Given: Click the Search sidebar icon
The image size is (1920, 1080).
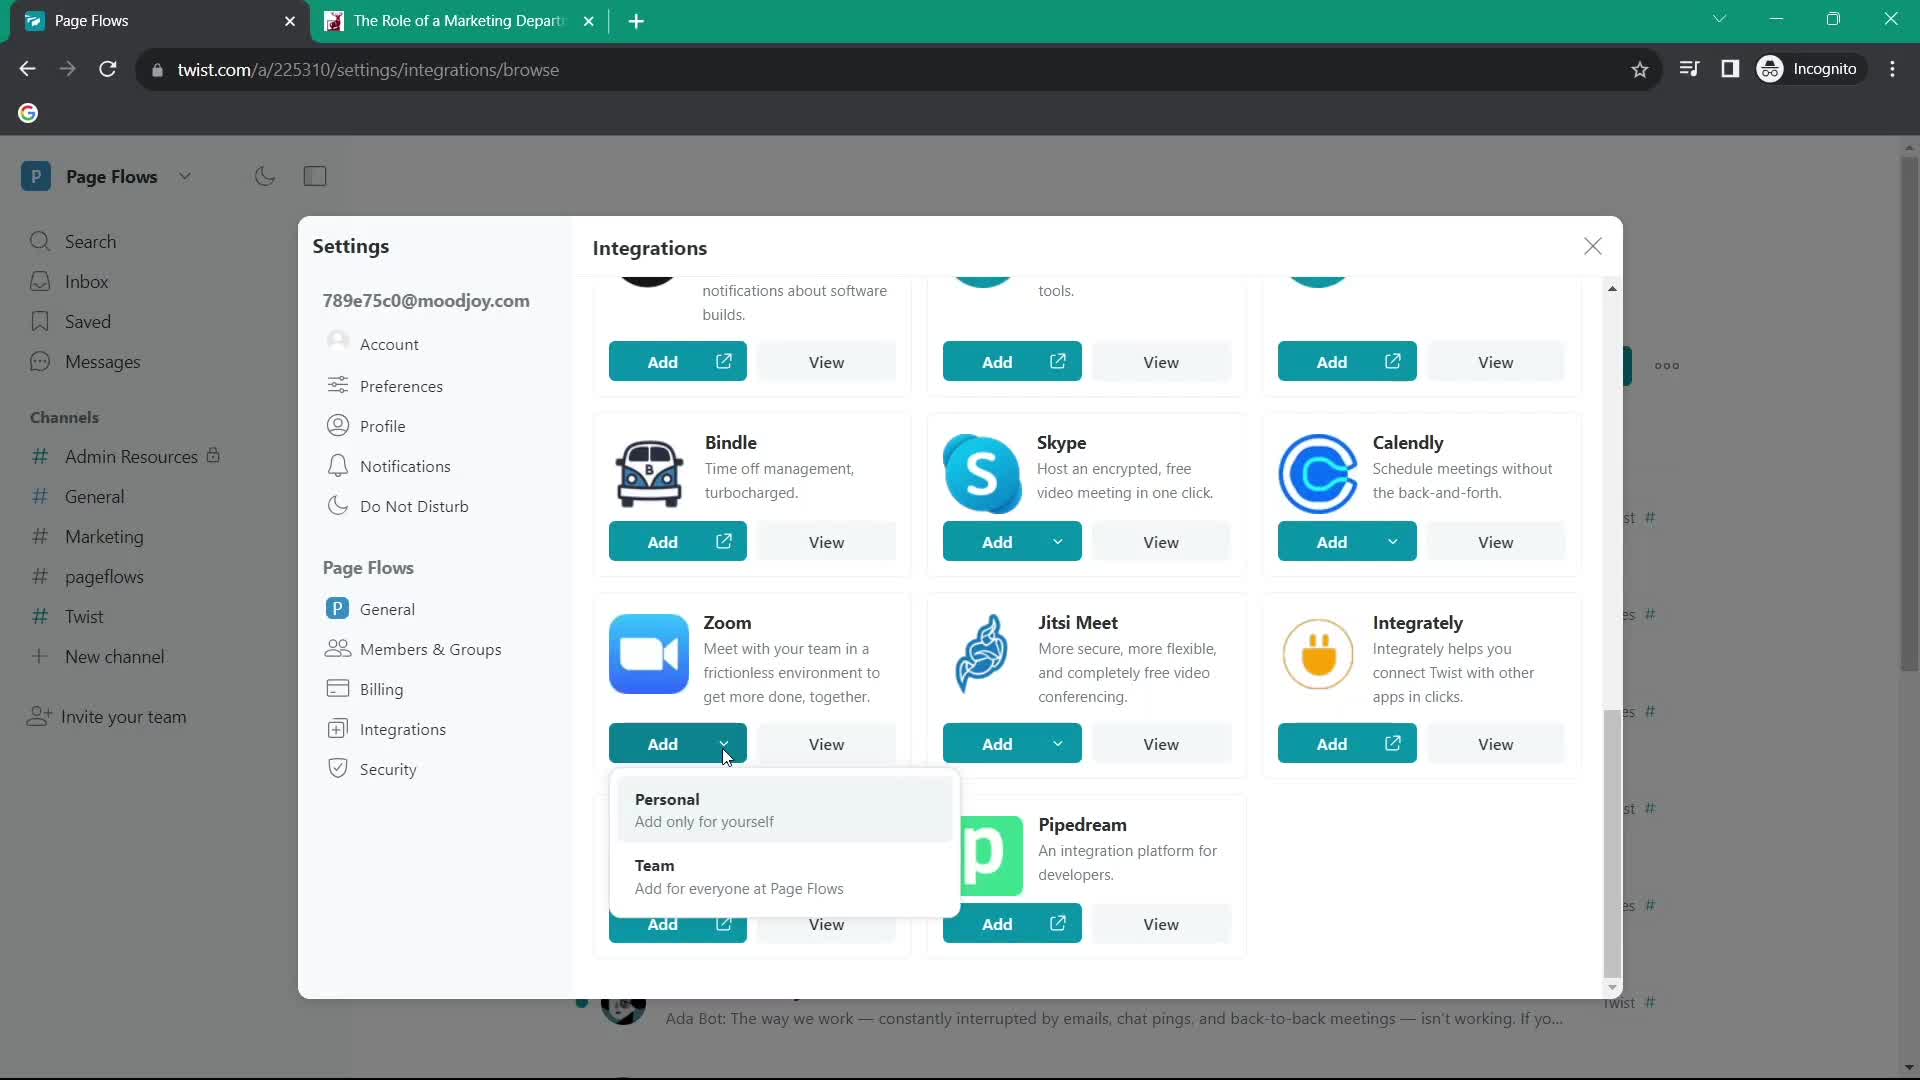Looking at the screenshot, I should [x=40, y=241].
